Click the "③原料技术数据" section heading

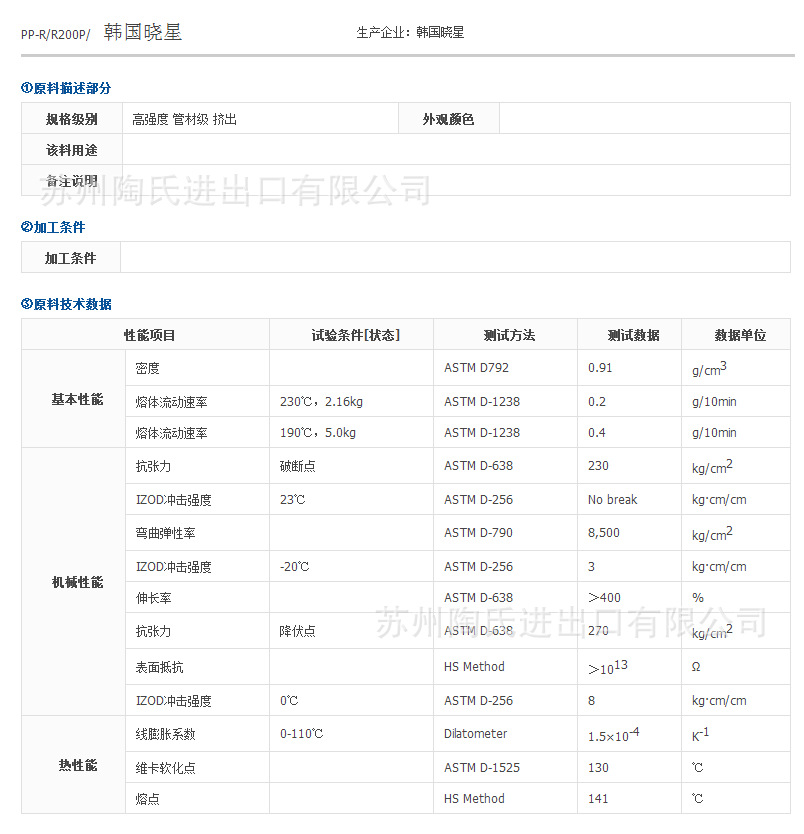click(66, 304)
